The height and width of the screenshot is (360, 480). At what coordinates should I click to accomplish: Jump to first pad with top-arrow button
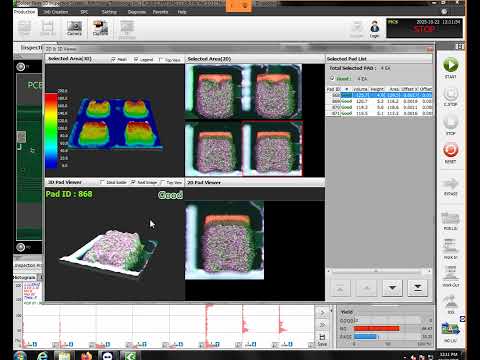click(341, 288)
